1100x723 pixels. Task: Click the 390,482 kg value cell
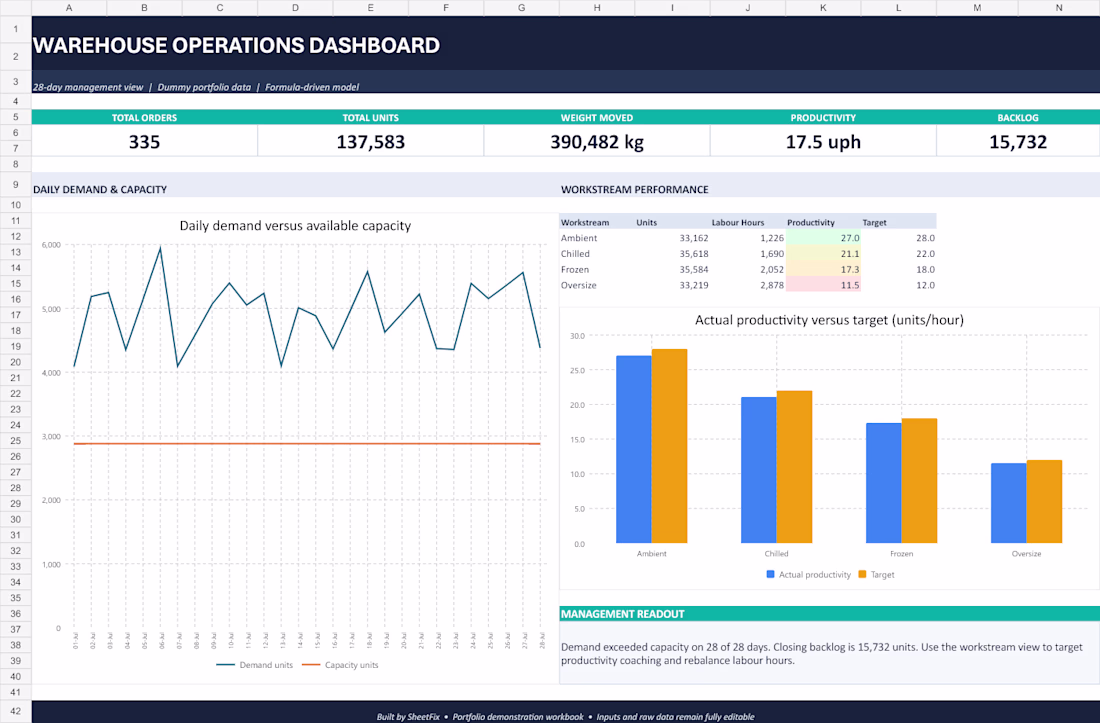tap(597, 142)
